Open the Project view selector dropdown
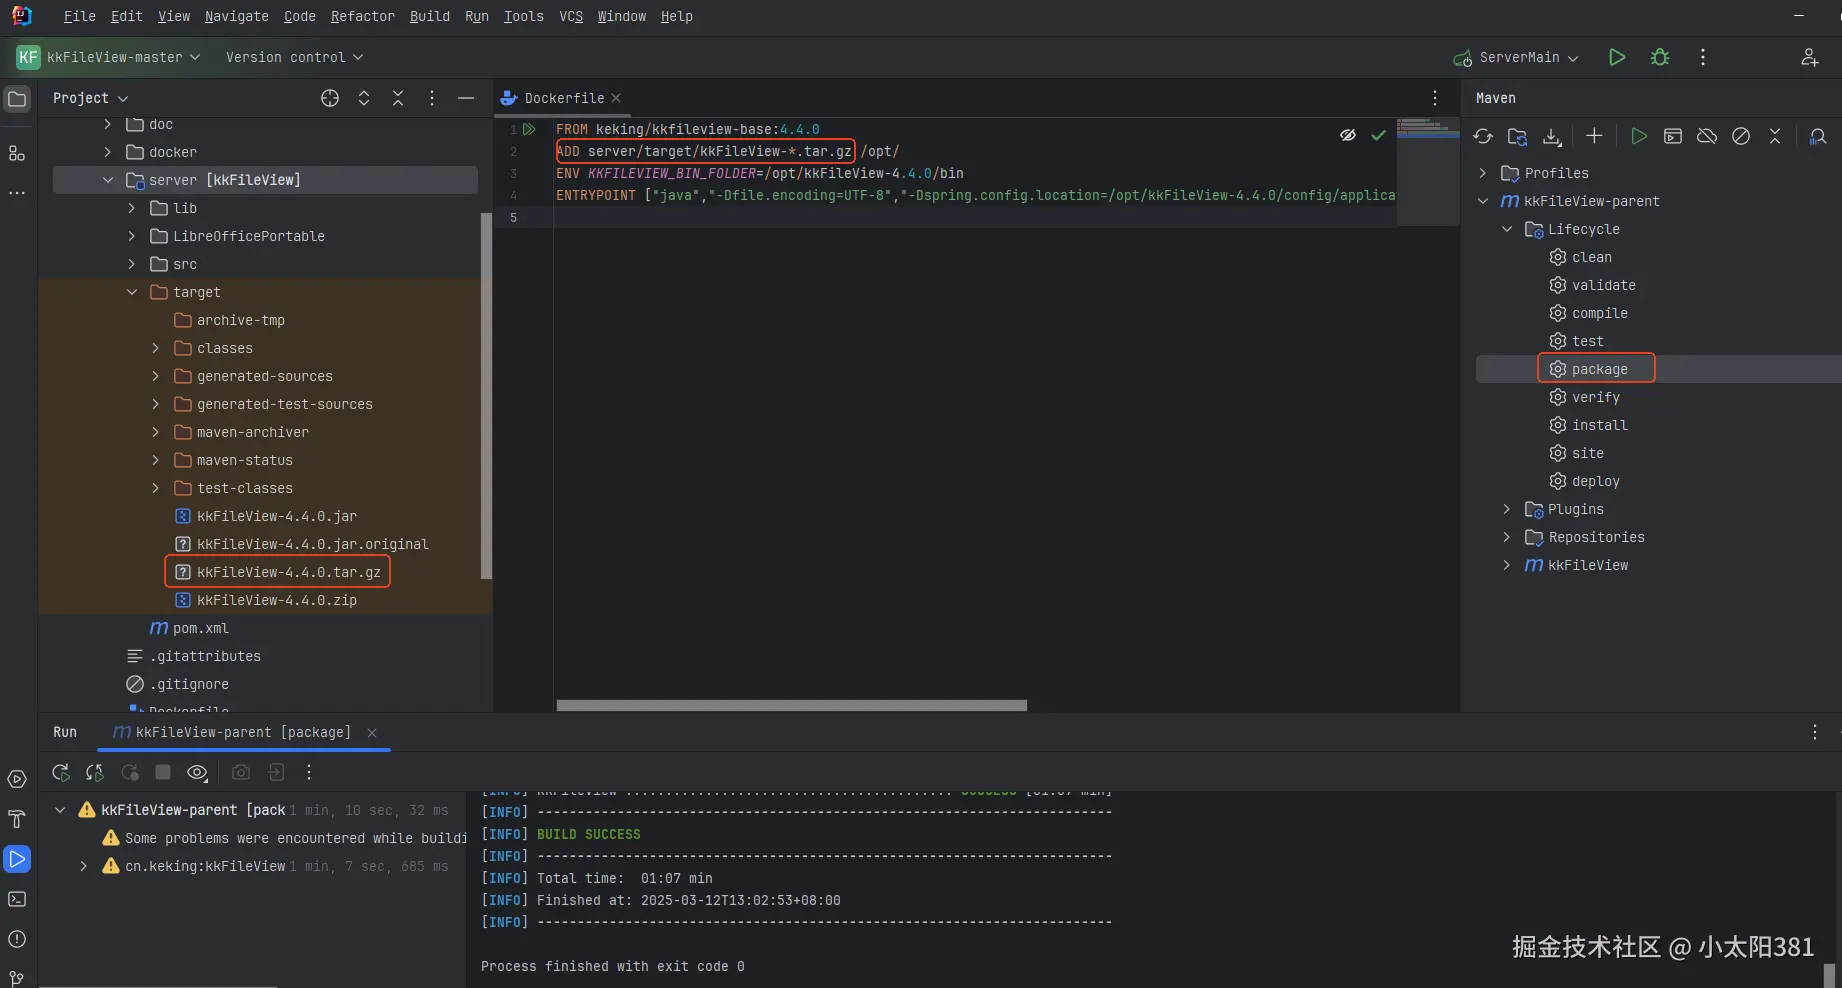Viewport: 1842px width, 988px height. (90, 98)
